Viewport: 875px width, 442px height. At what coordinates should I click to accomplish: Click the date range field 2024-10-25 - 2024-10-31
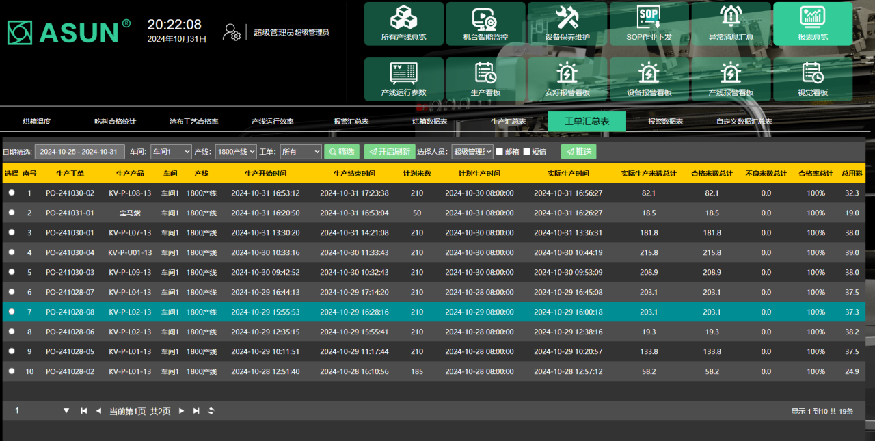[79, 152]
